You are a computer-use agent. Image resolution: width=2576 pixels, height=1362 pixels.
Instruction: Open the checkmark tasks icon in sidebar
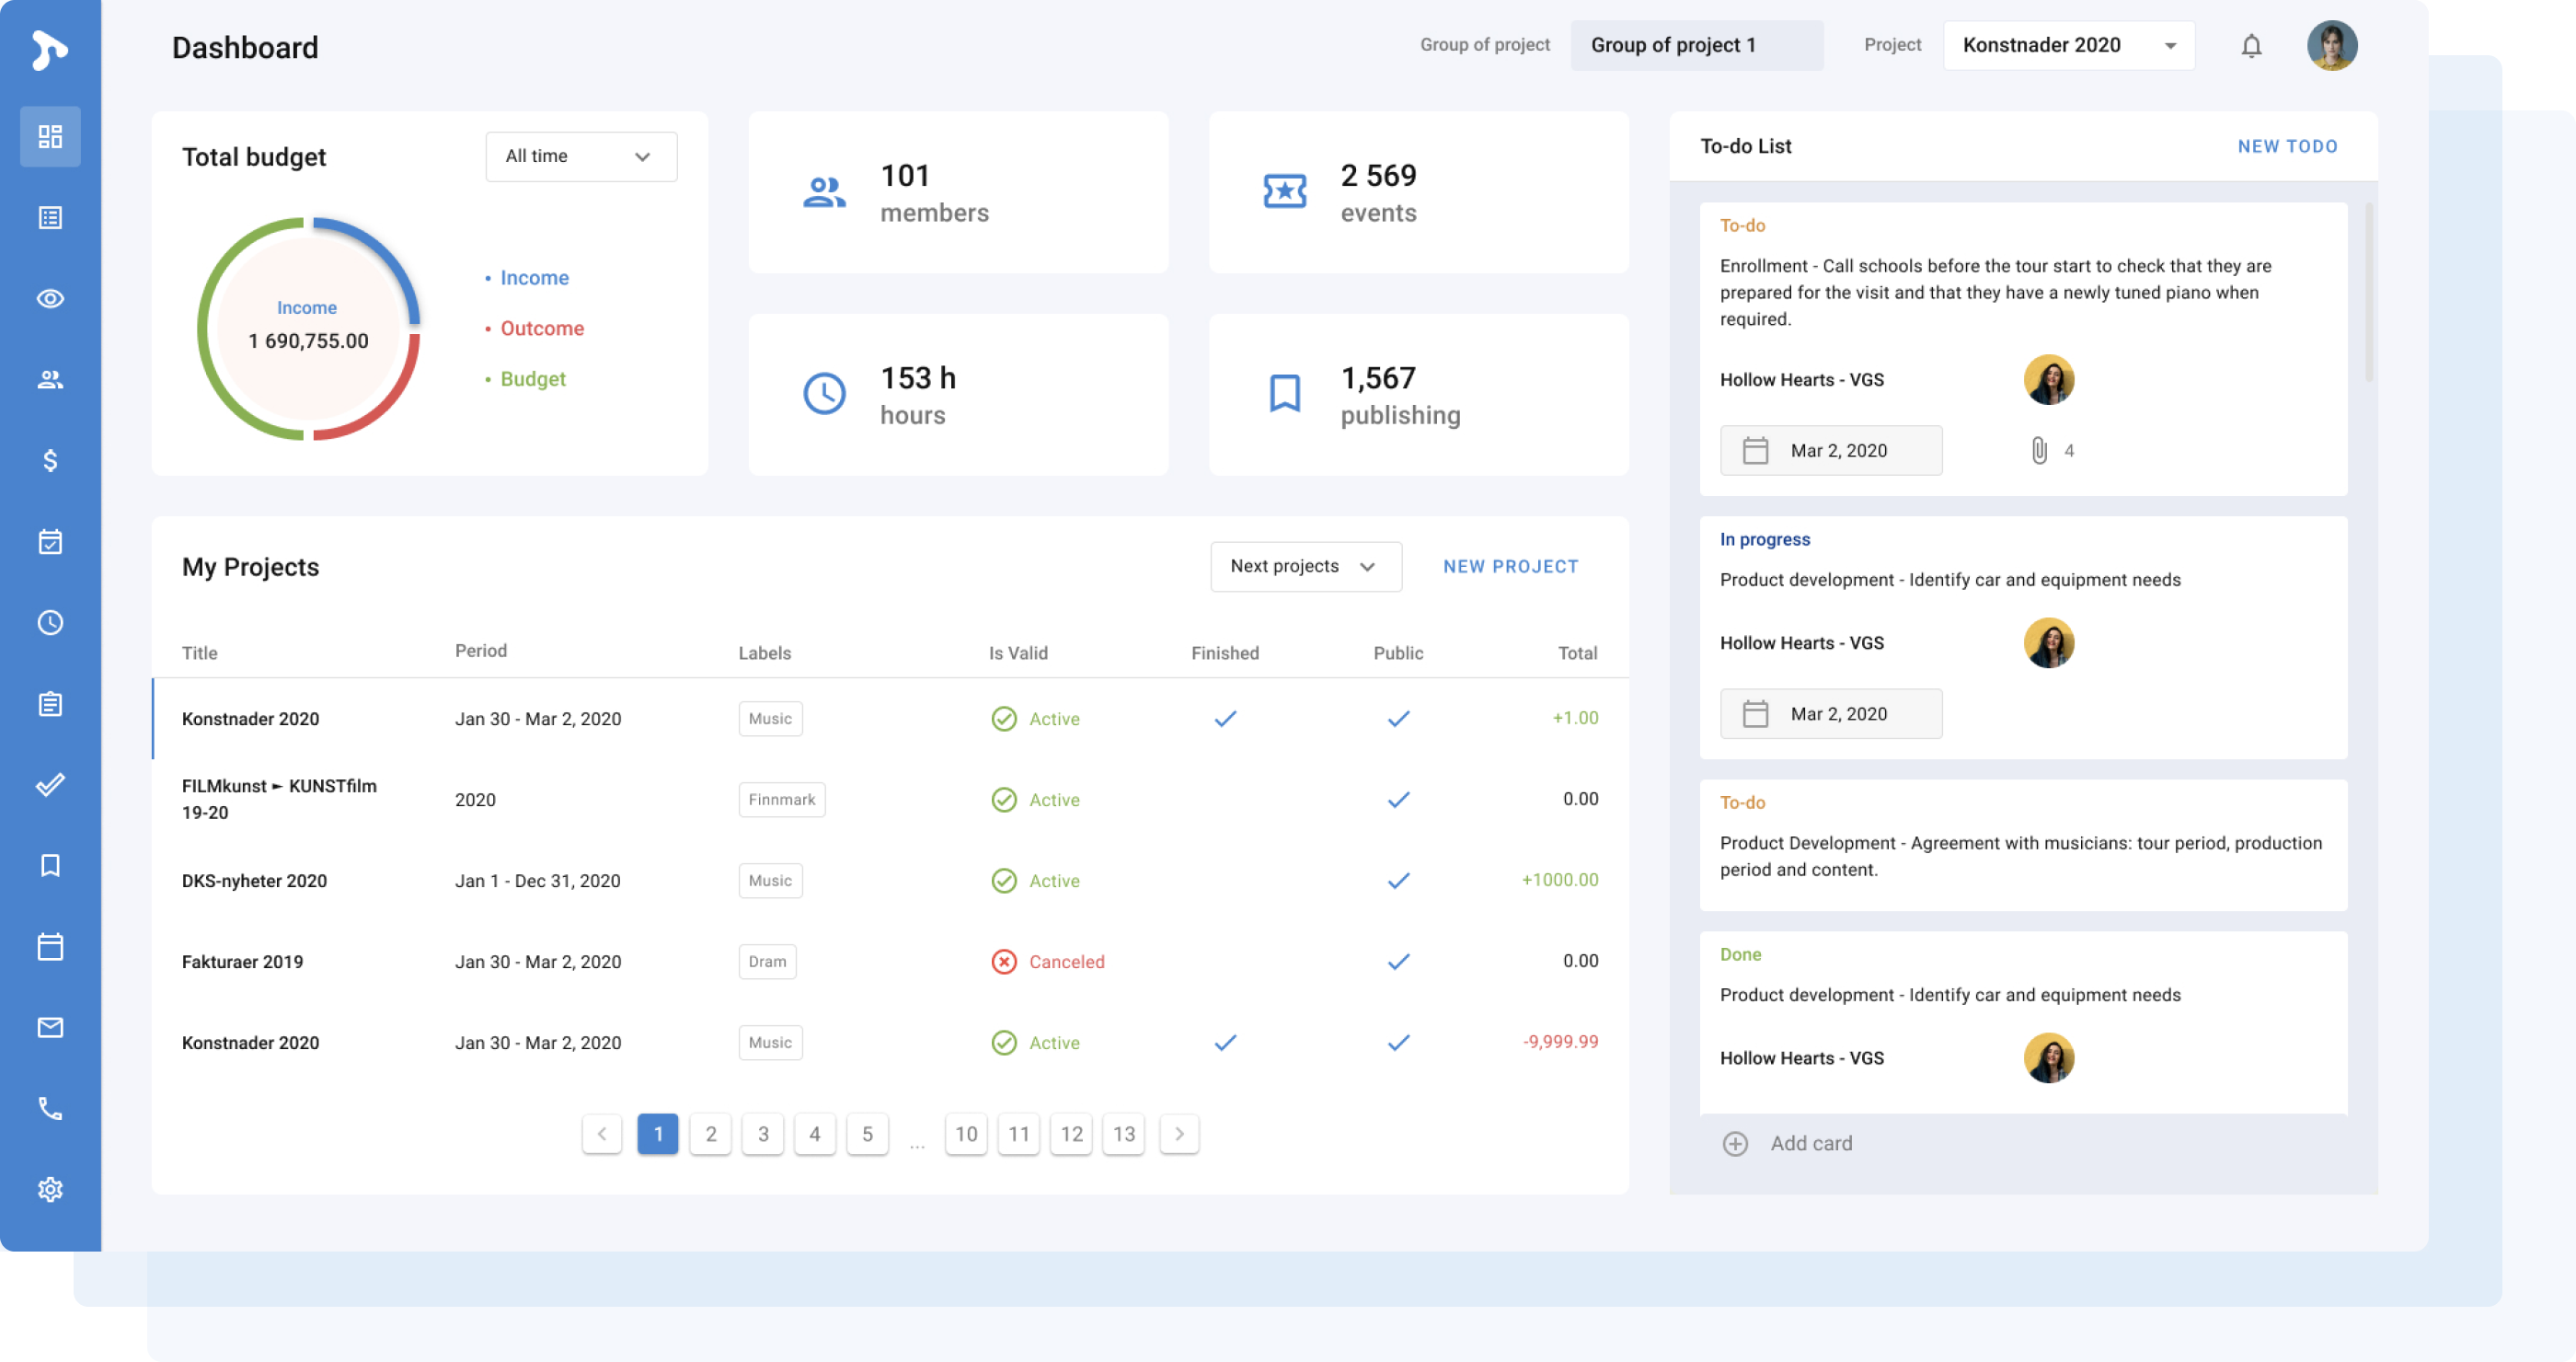50,784
